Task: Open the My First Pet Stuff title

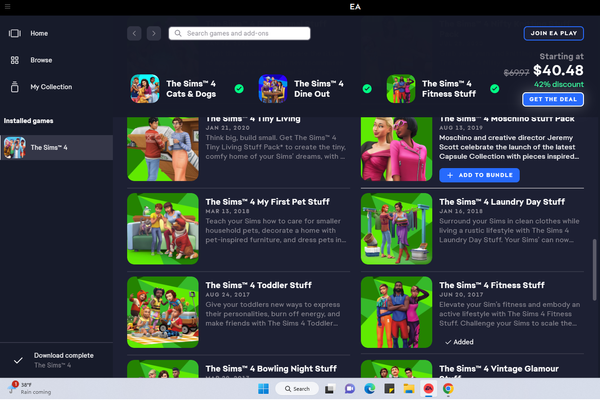Action: click(267, 202)
